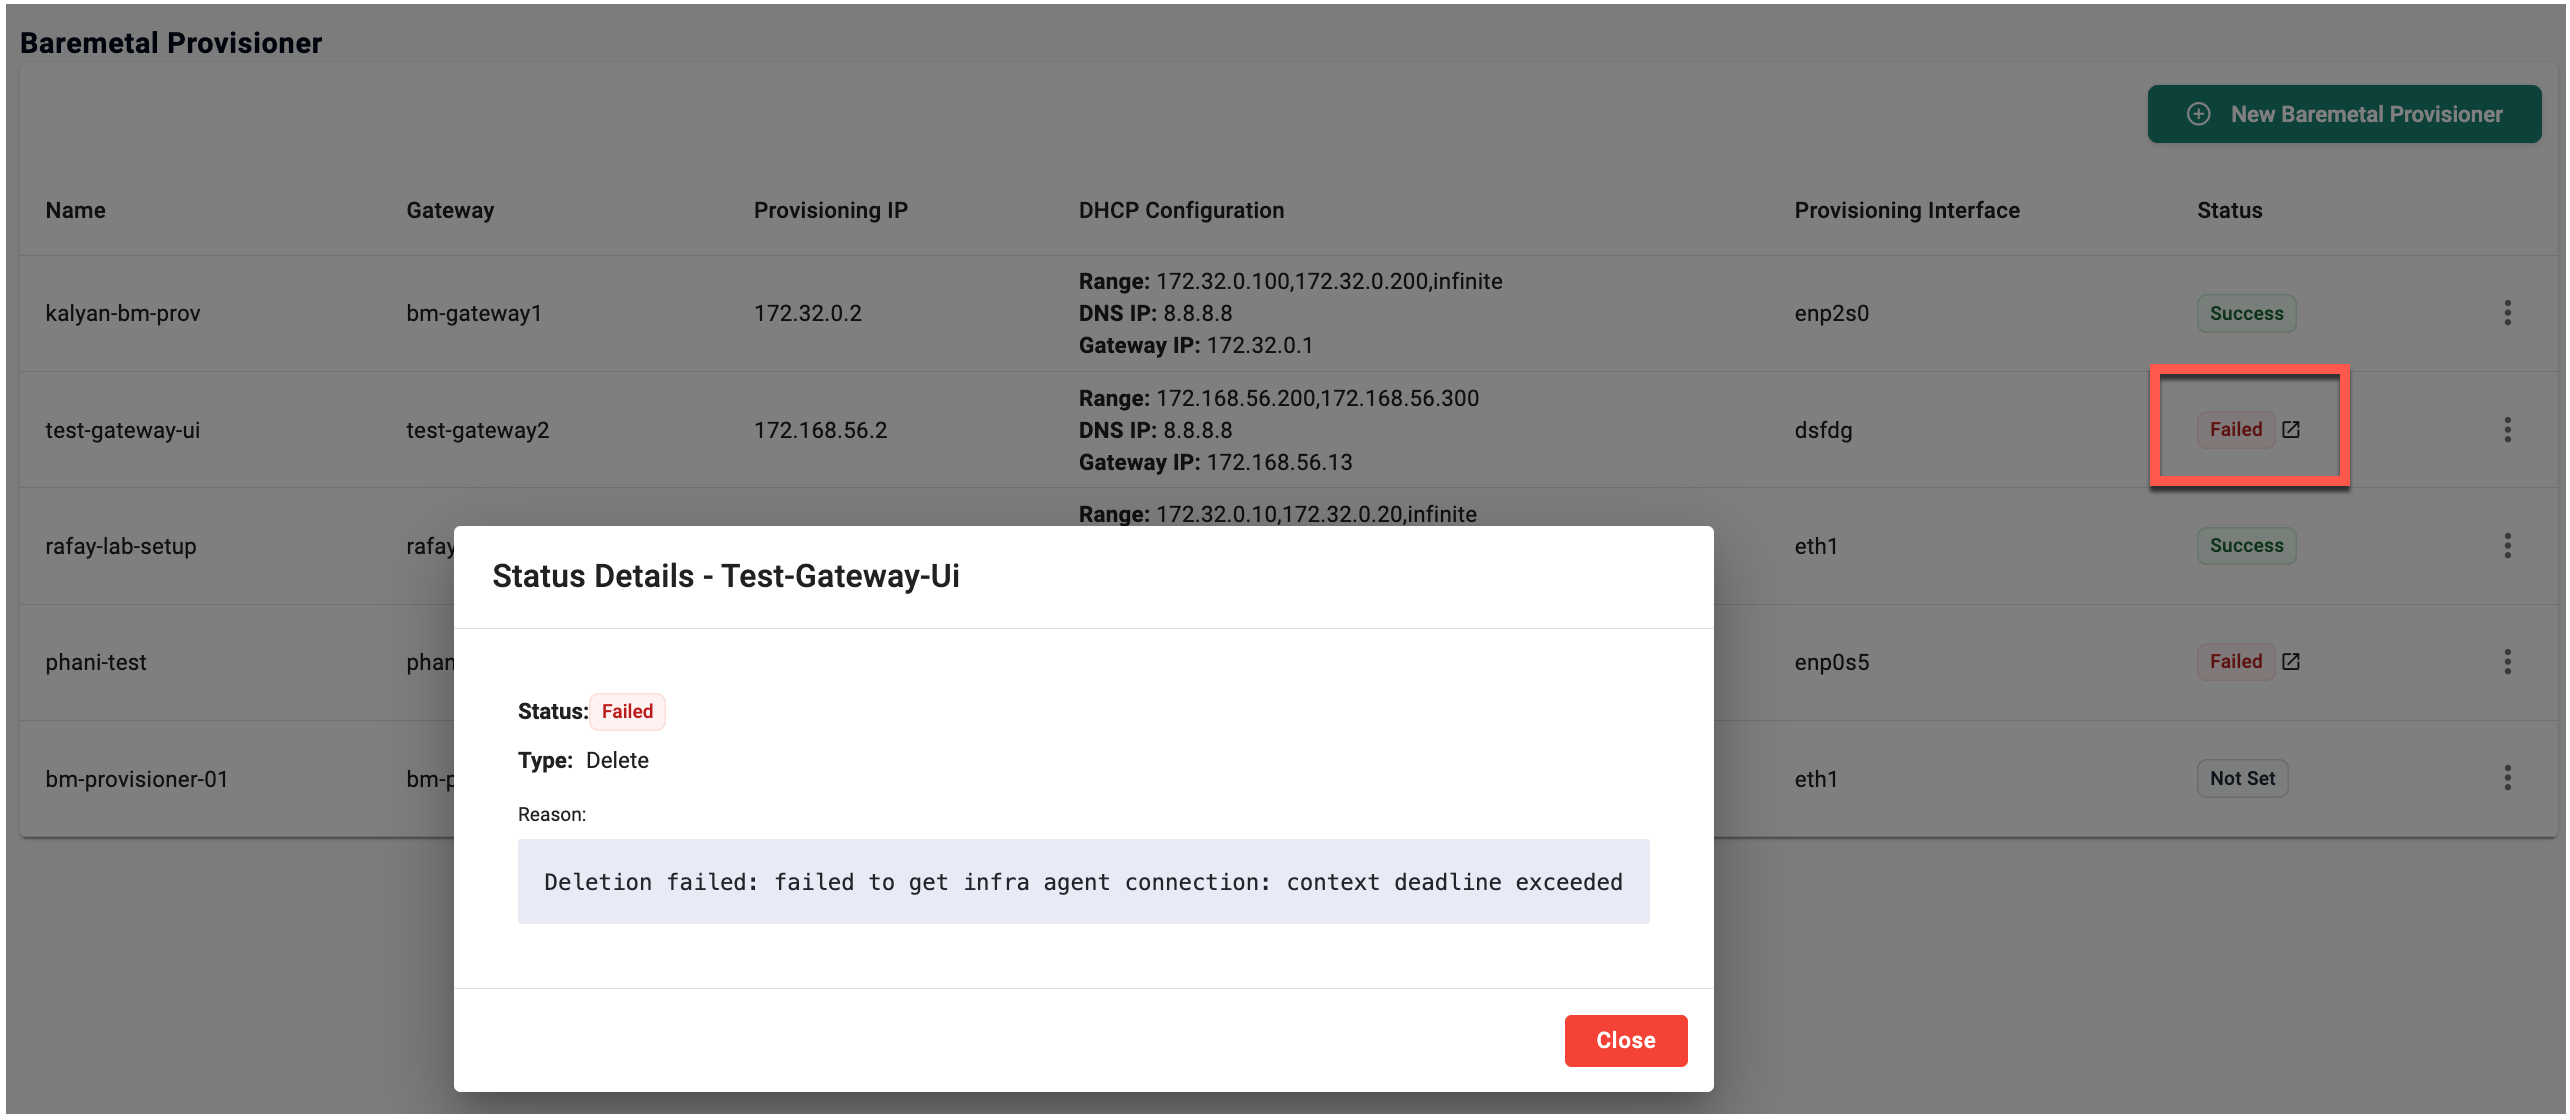
Task: Click Failed badge in phani-test row
Action: (x=2235, y=662)
